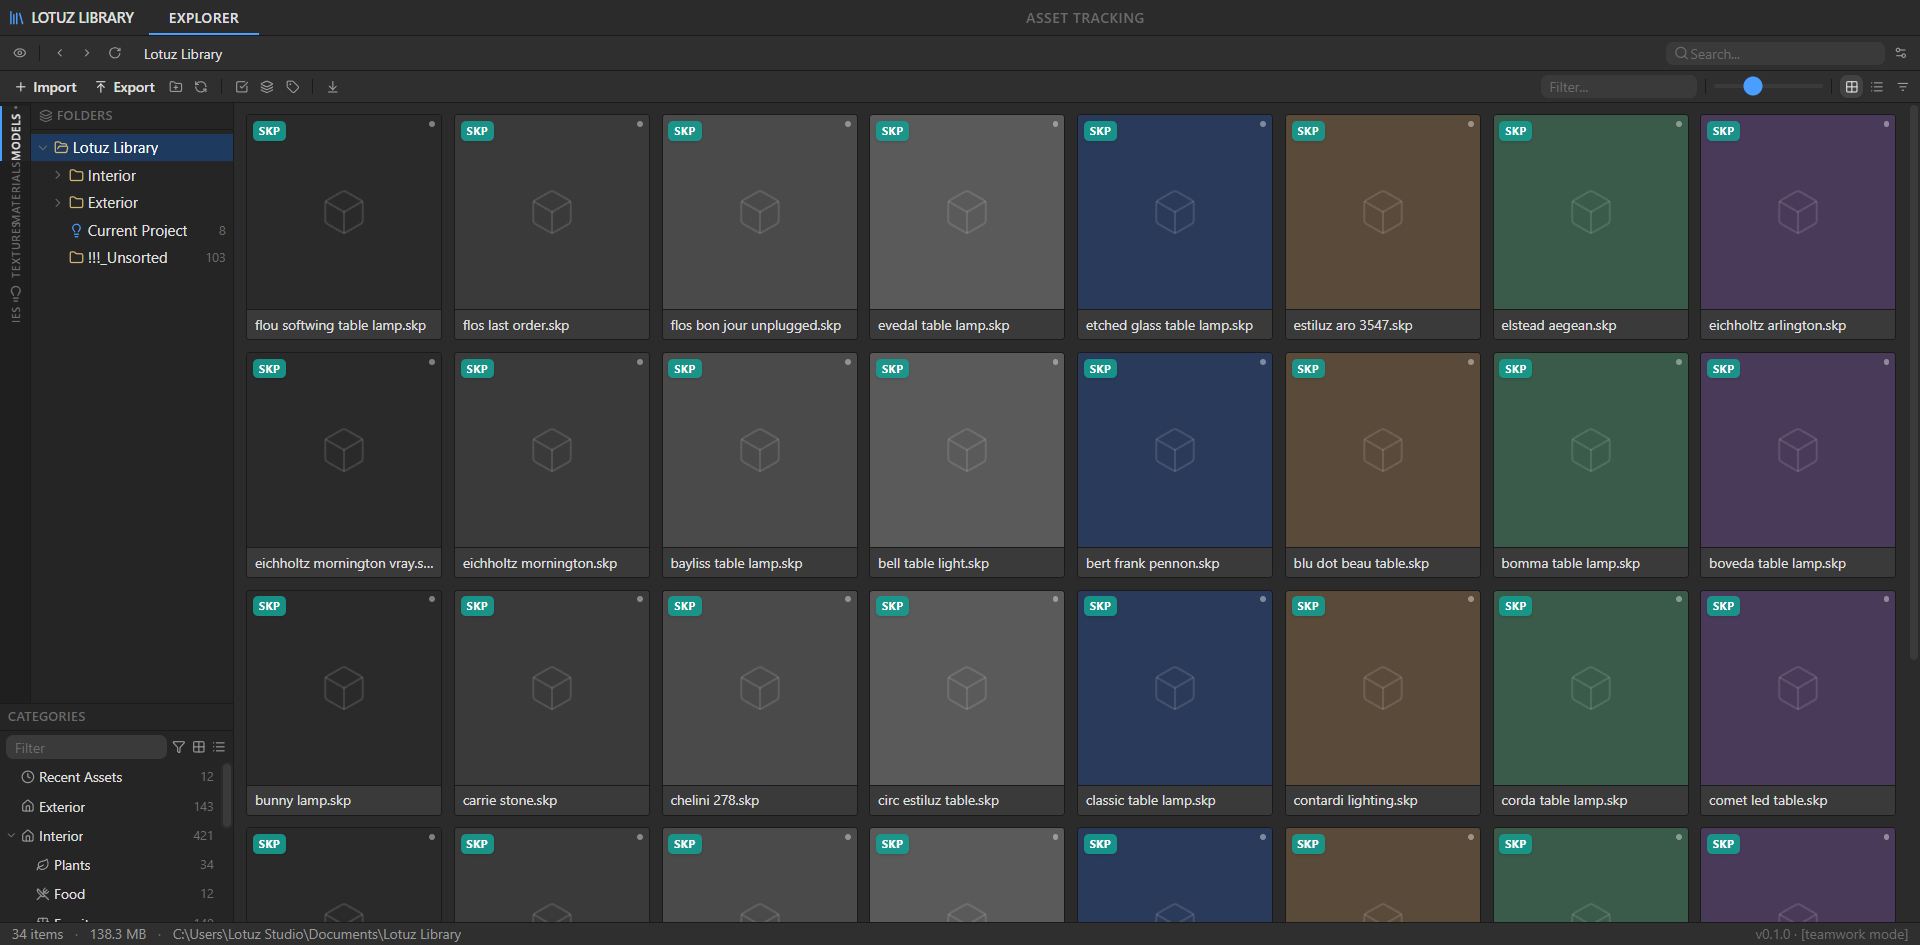Adjust the thumbnail size slider
Screen dimensions: 1920x945
click(1753, 87)
